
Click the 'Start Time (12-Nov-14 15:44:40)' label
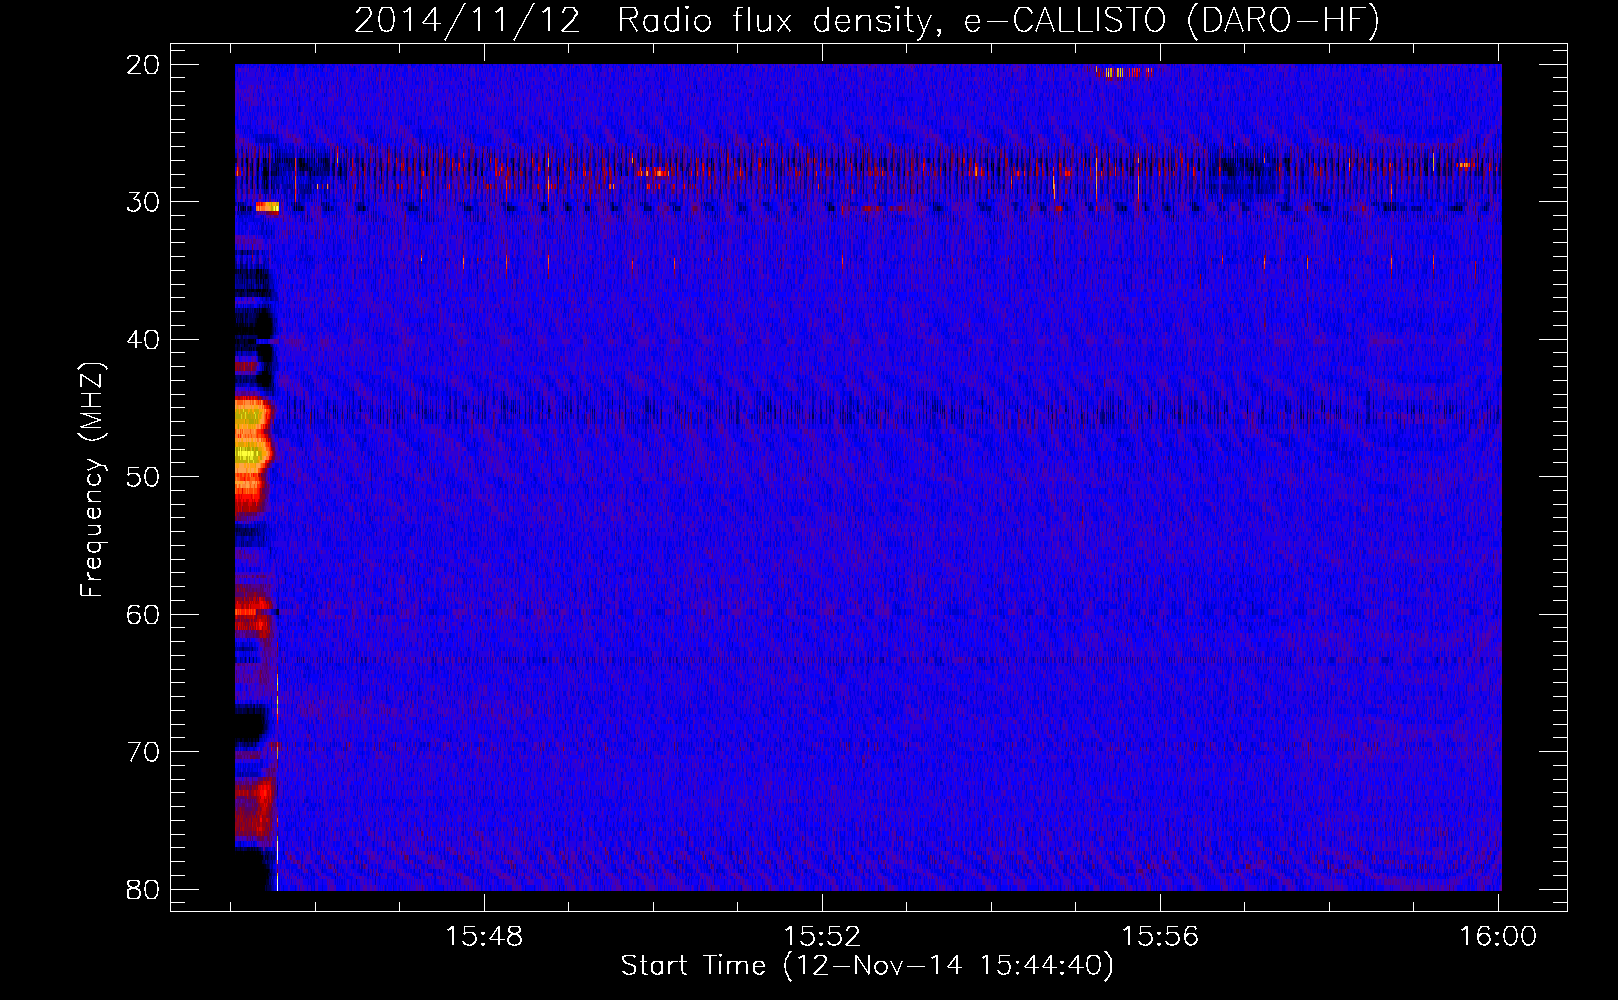867,966
